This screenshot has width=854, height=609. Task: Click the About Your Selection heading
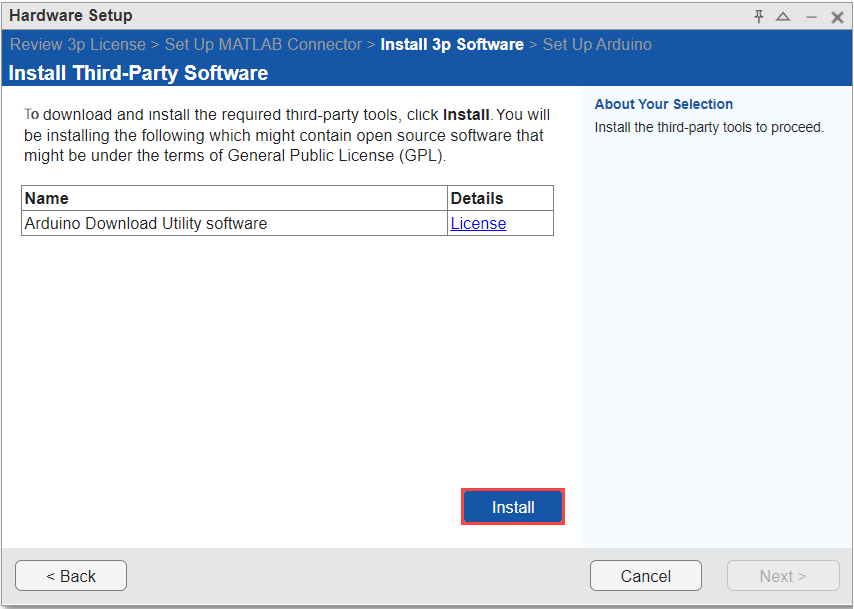(663, 104)
